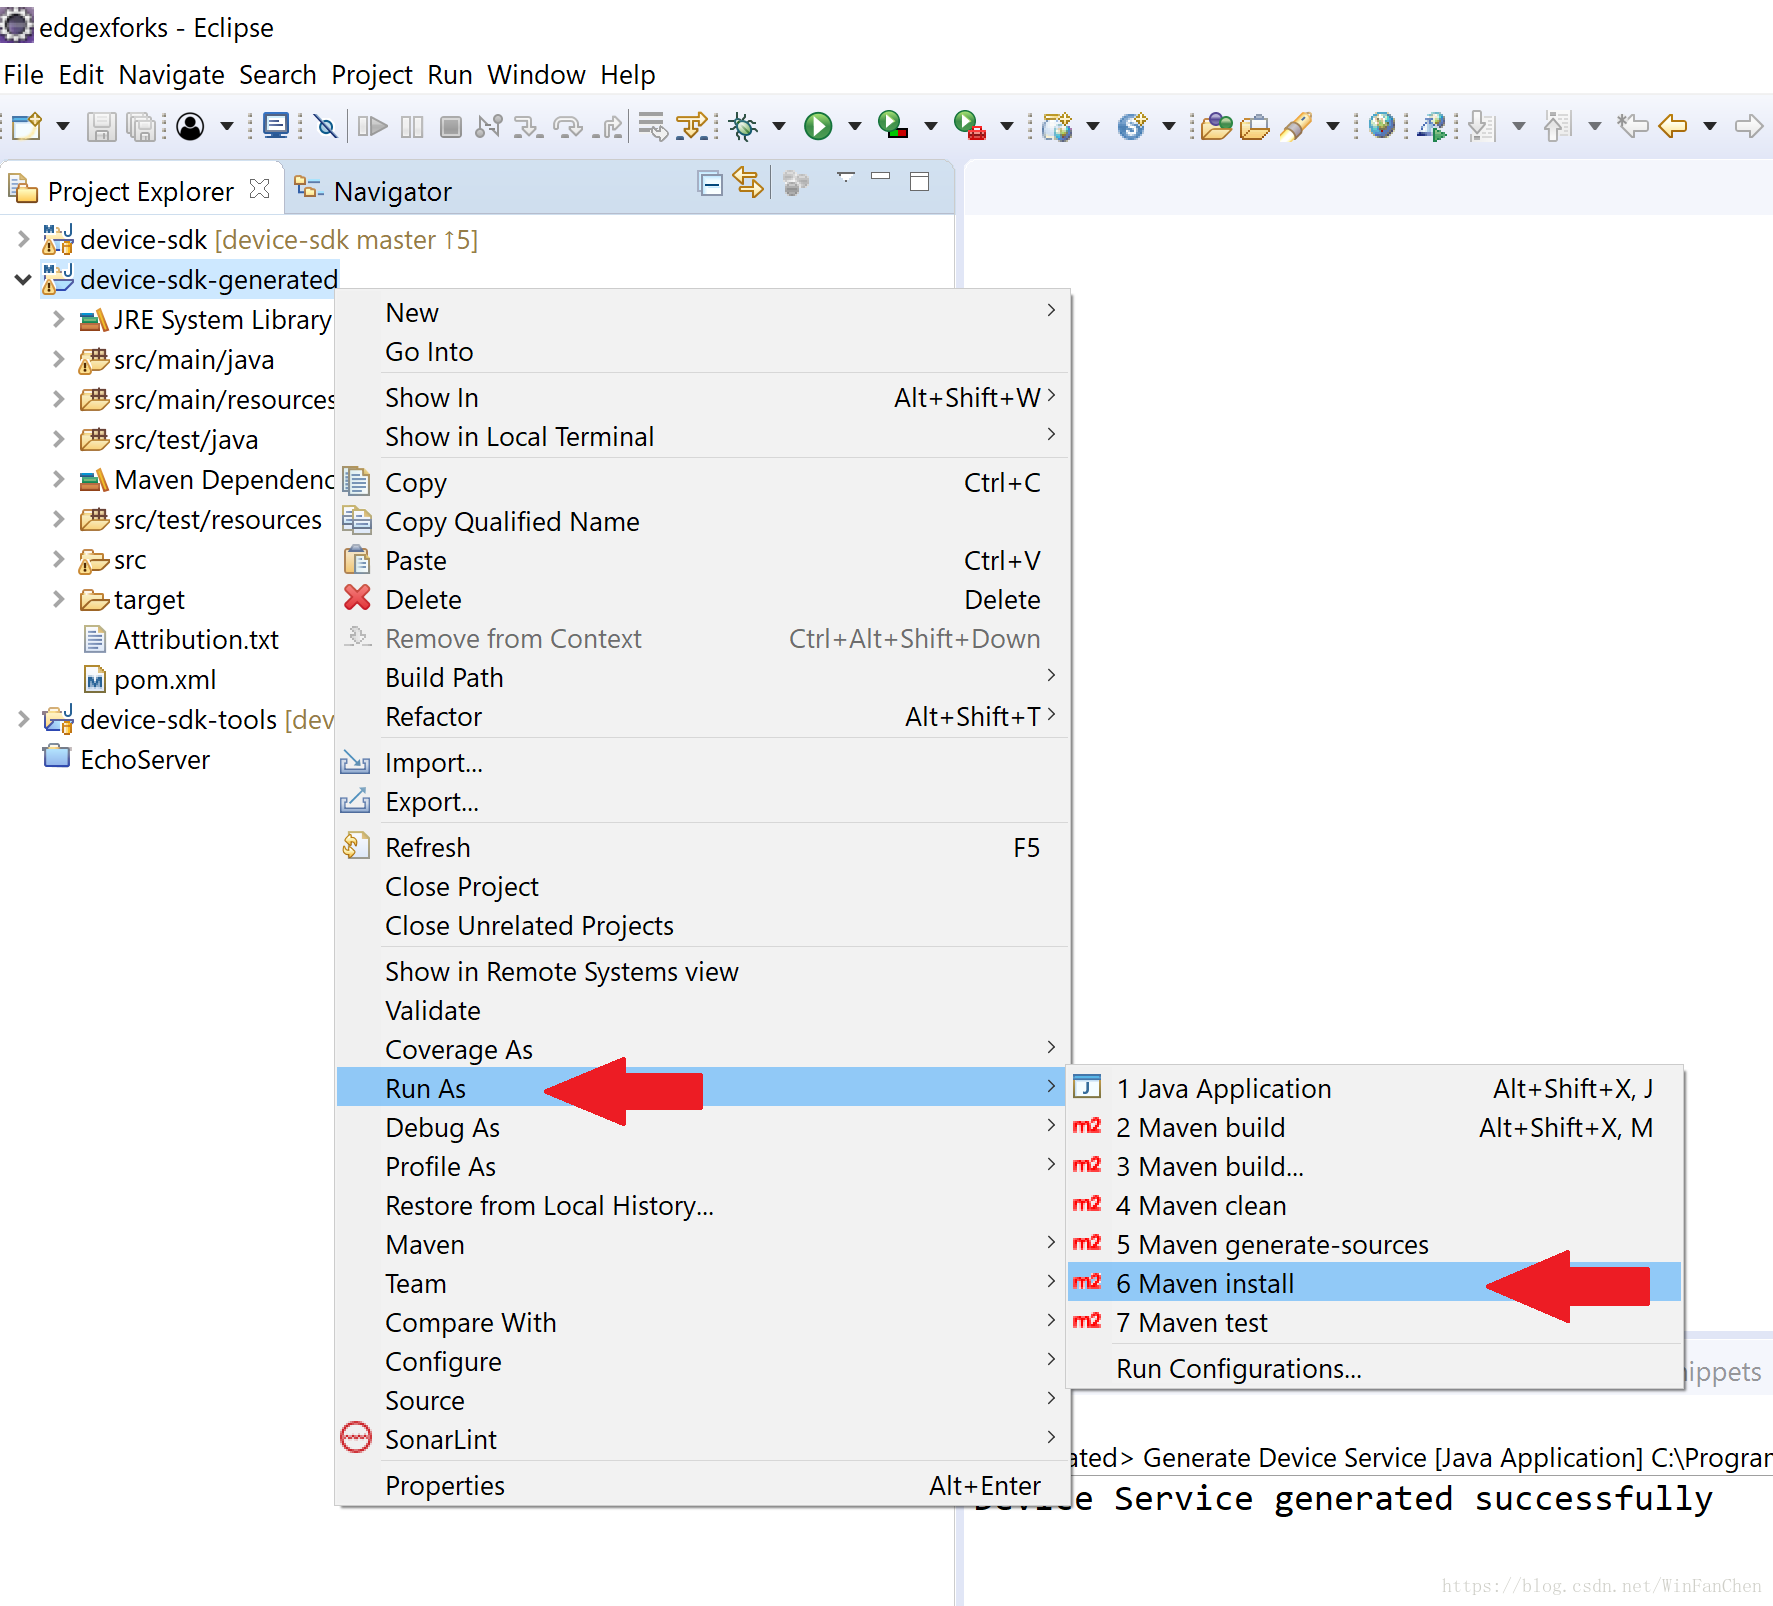
Task: Collapse the device-sdk-generated project node
Action: coord(23,280)
